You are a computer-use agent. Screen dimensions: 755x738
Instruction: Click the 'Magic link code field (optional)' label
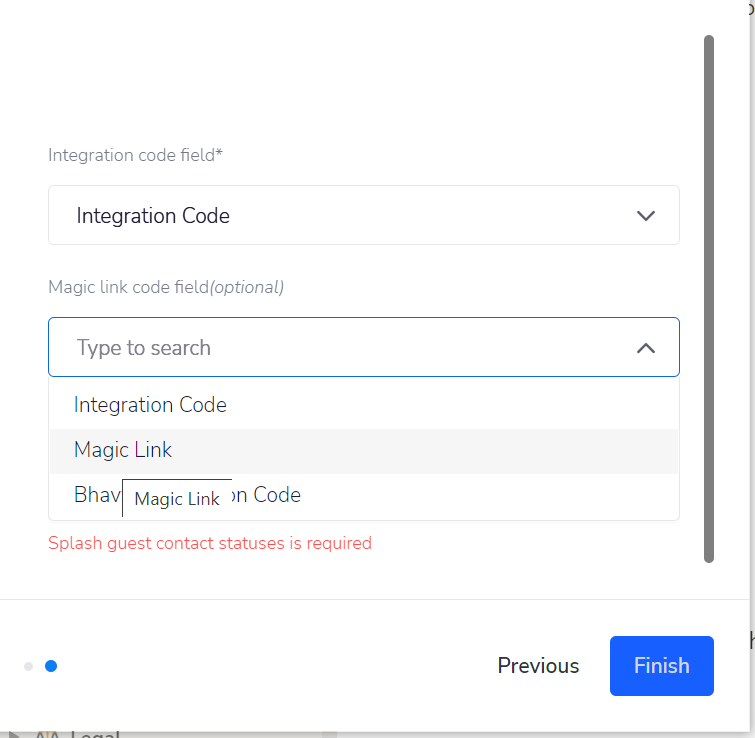coord(166,287)
